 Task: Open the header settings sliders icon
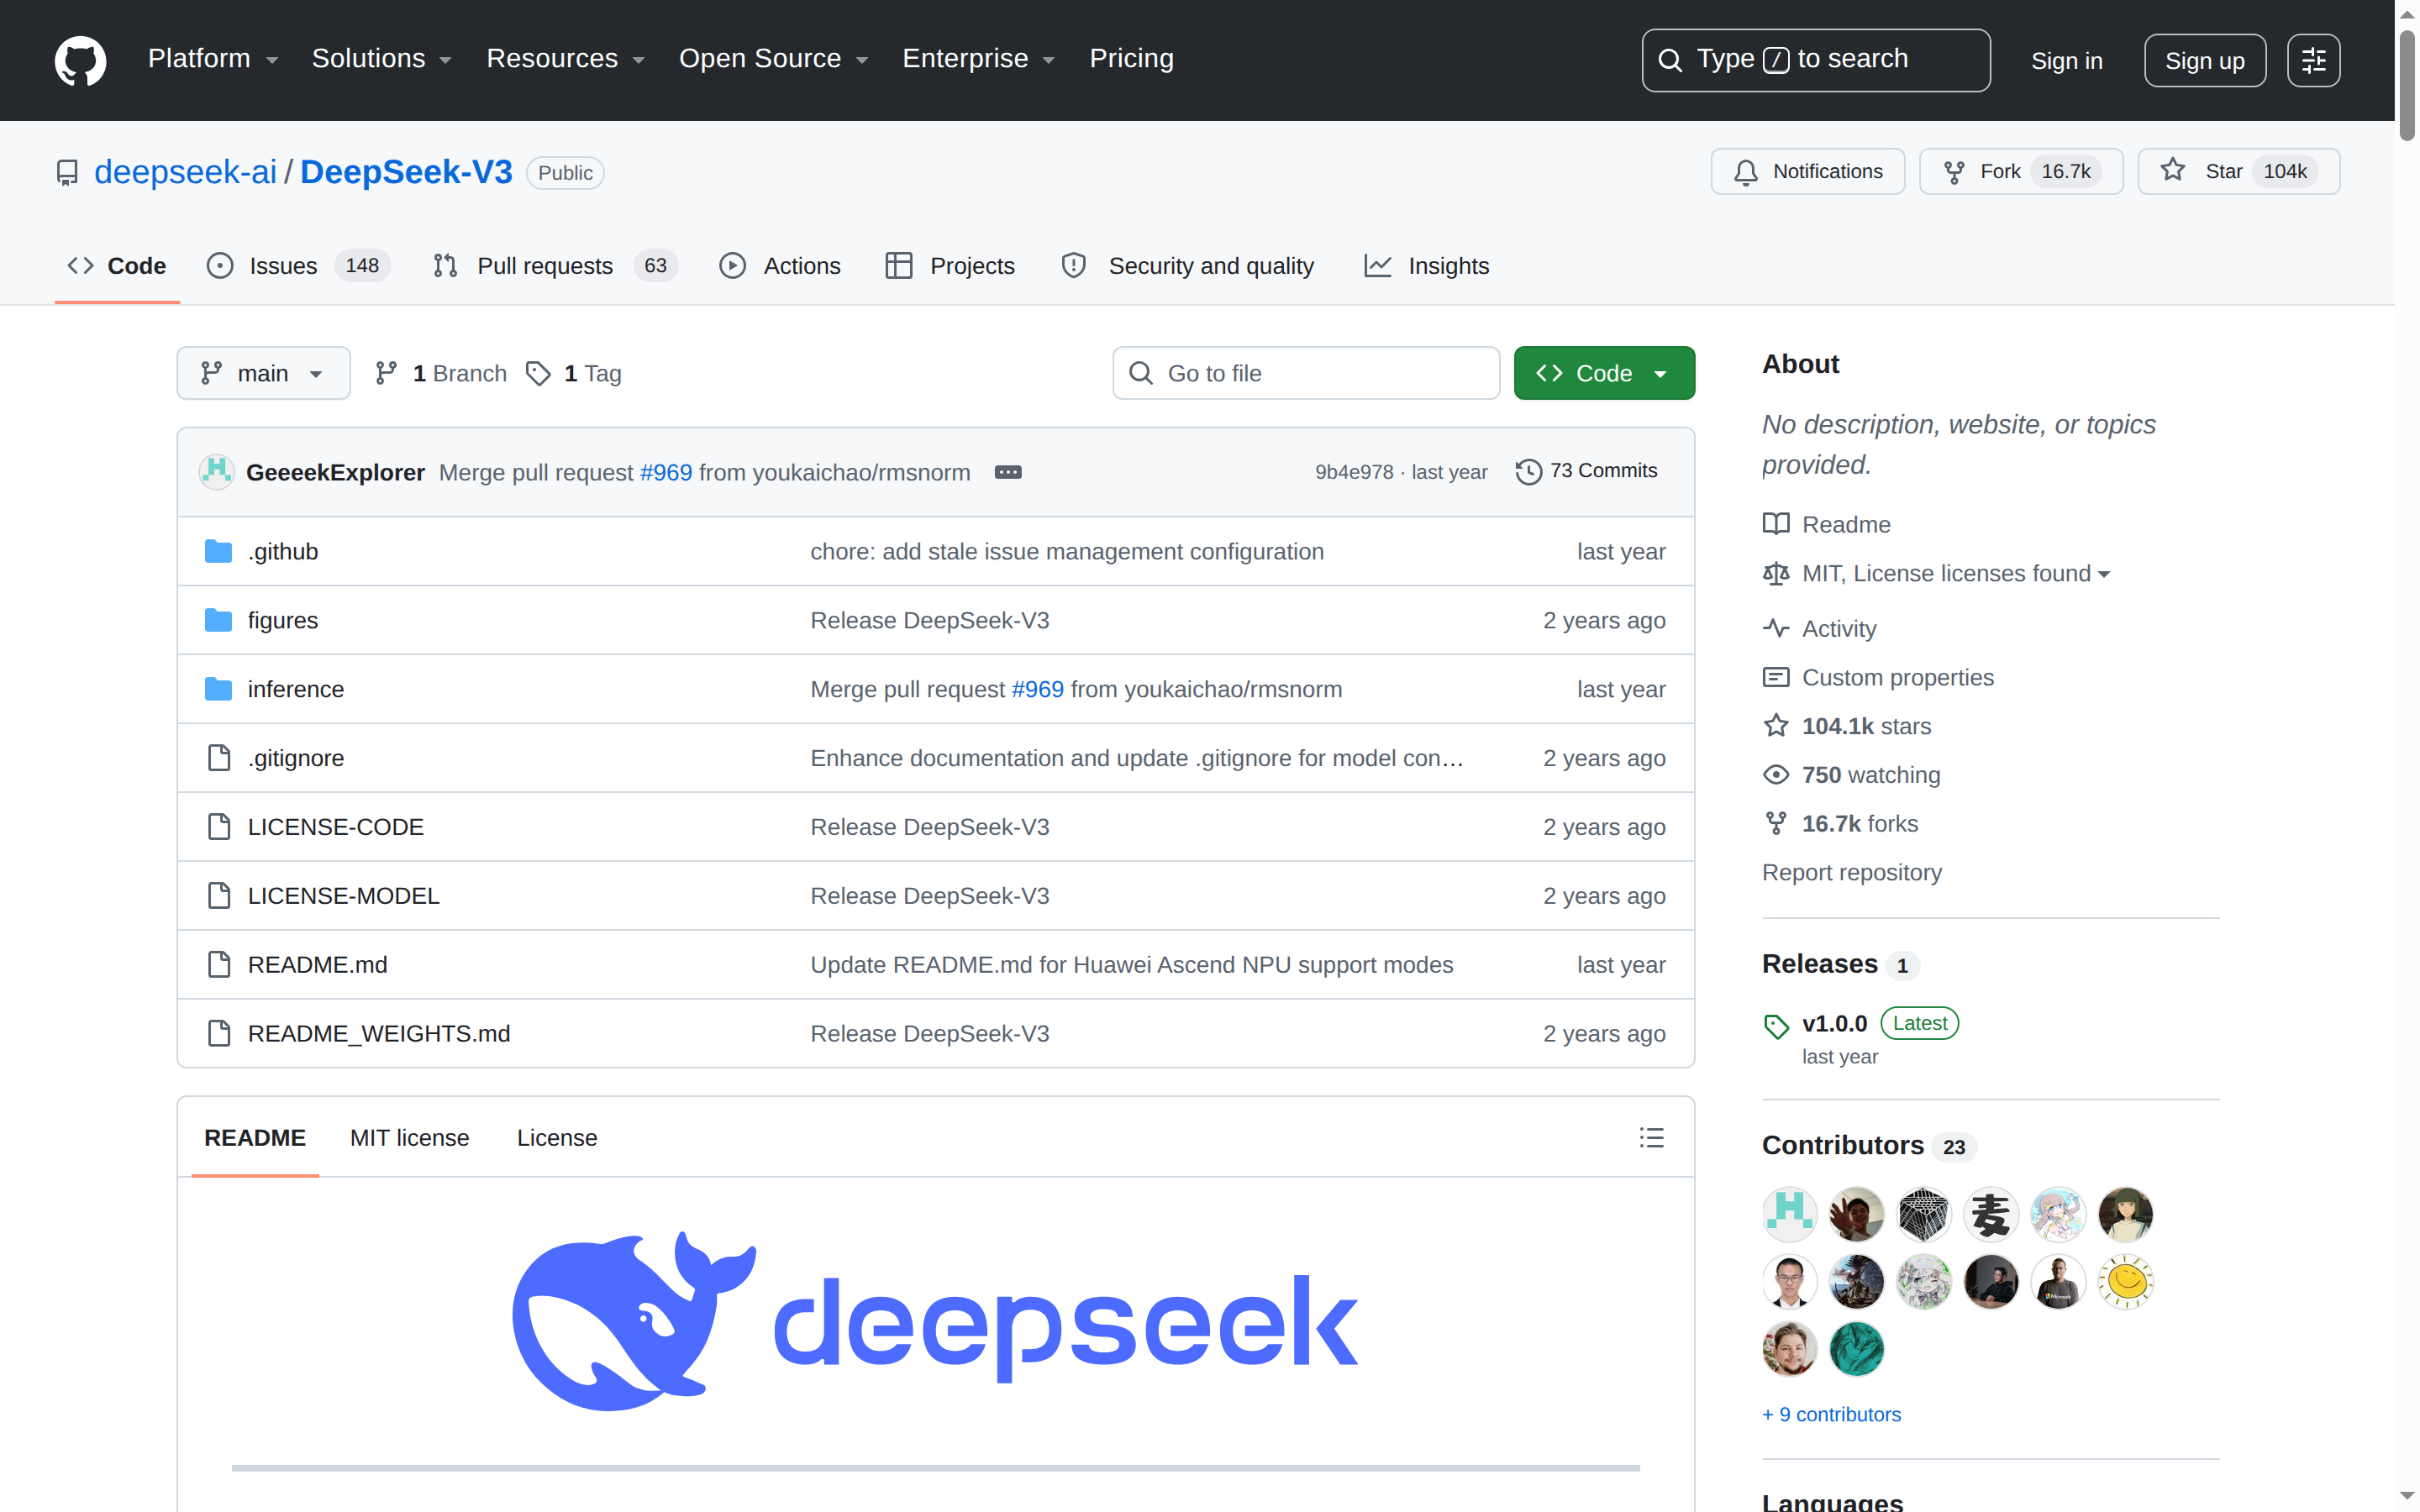2313,61
